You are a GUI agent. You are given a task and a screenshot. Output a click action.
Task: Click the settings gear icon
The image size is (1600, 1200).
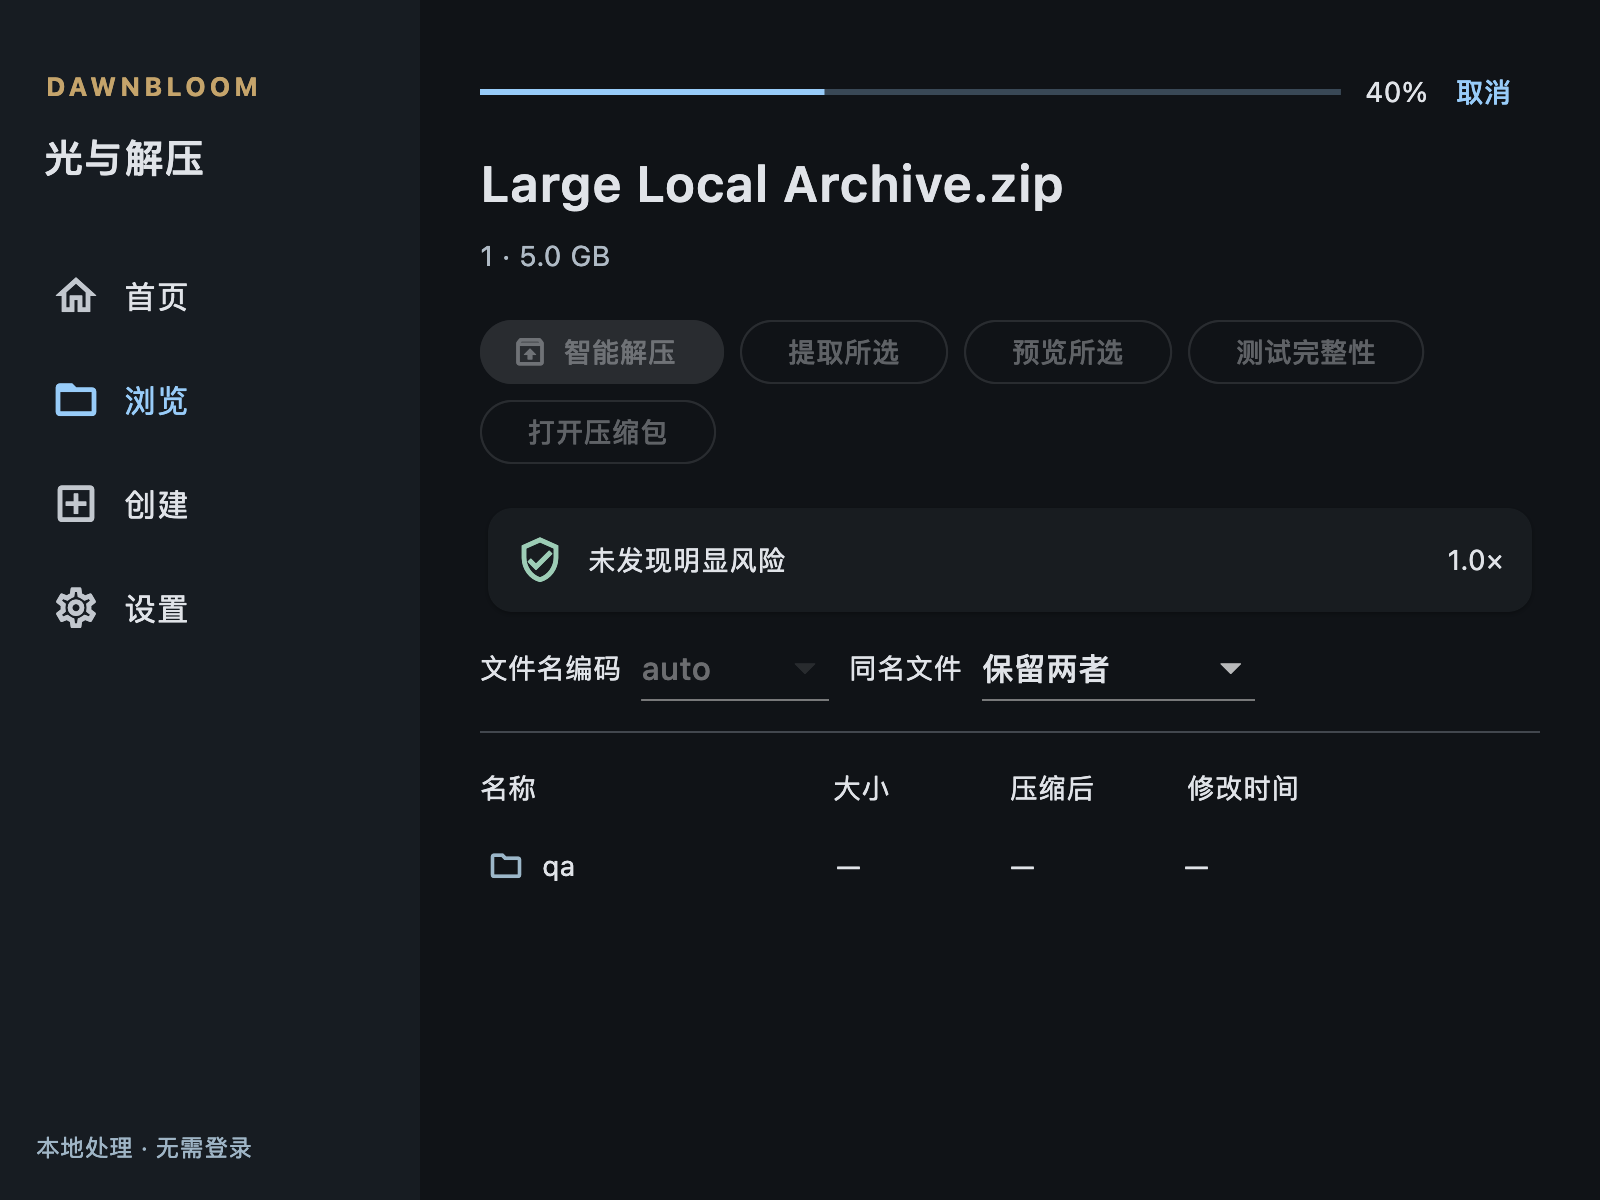(x=76, y=608)
